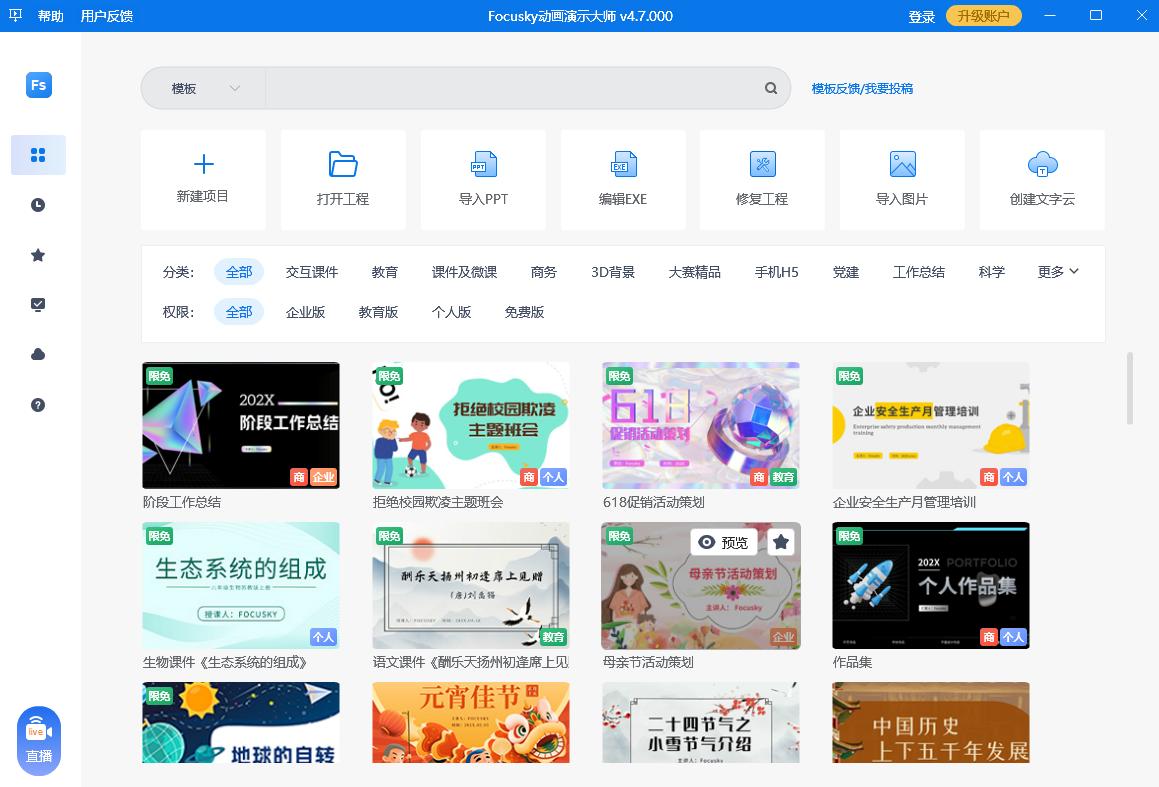
Task: Click the search magnifier icon
Action: point(770,88)
